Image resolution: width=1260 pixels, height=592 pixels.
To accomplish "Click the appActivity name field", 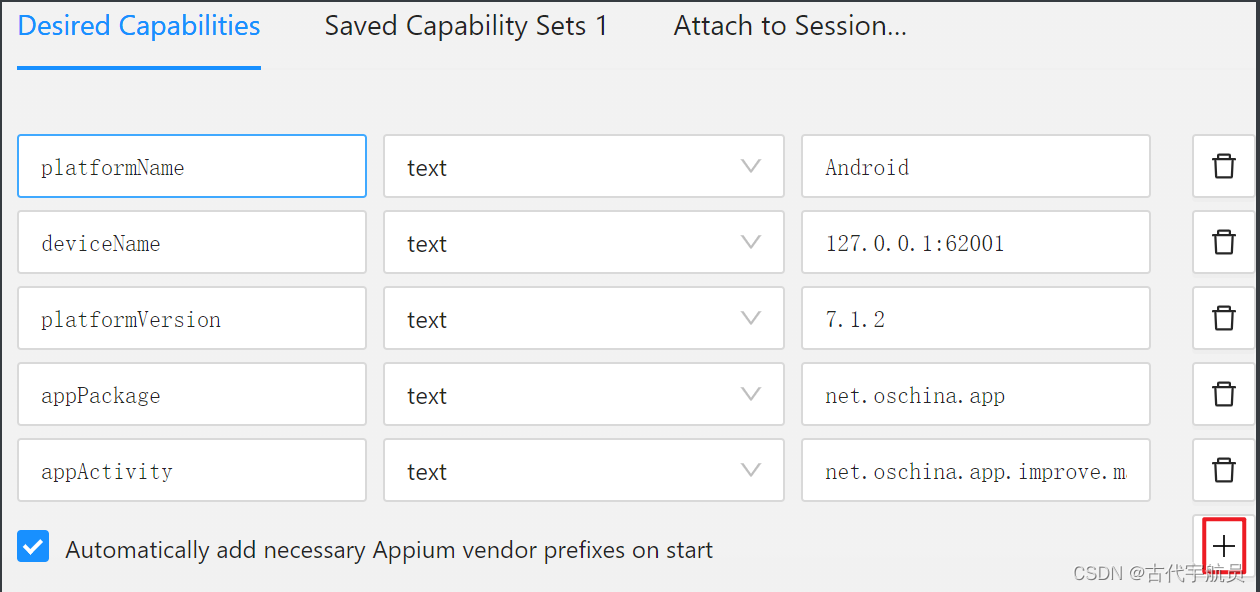I will [x=192, y=471].
